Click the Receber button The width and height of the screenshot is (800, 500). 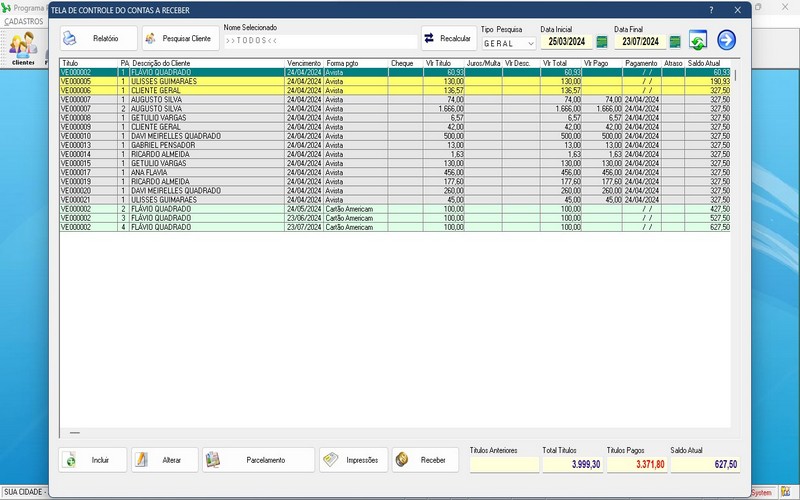tap(424, 460)
